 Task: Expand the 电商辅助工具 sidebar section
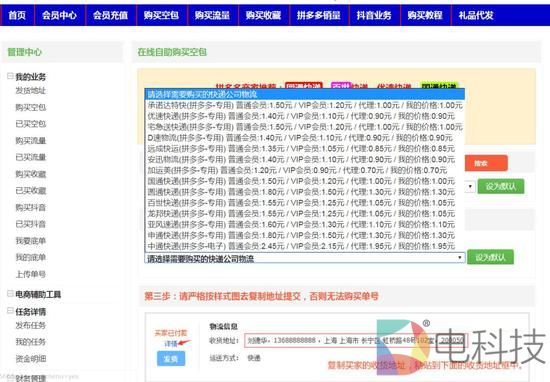(11, 294)
